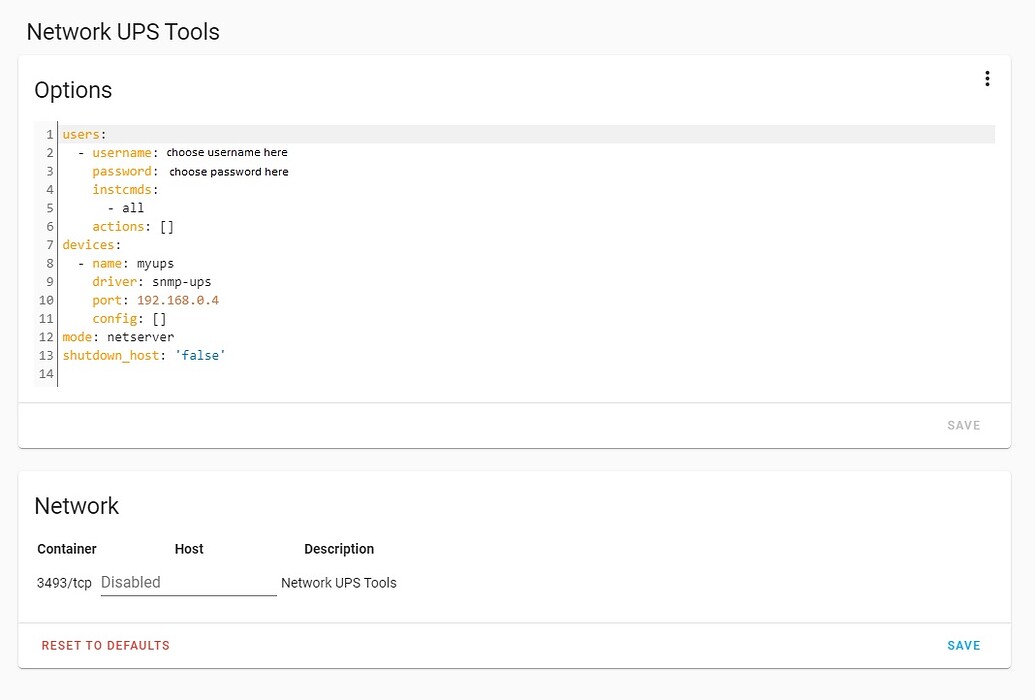Screen dimensions: 1035x700
Task: Click SAVE in the Options card
Action: [x=963, y=425]
